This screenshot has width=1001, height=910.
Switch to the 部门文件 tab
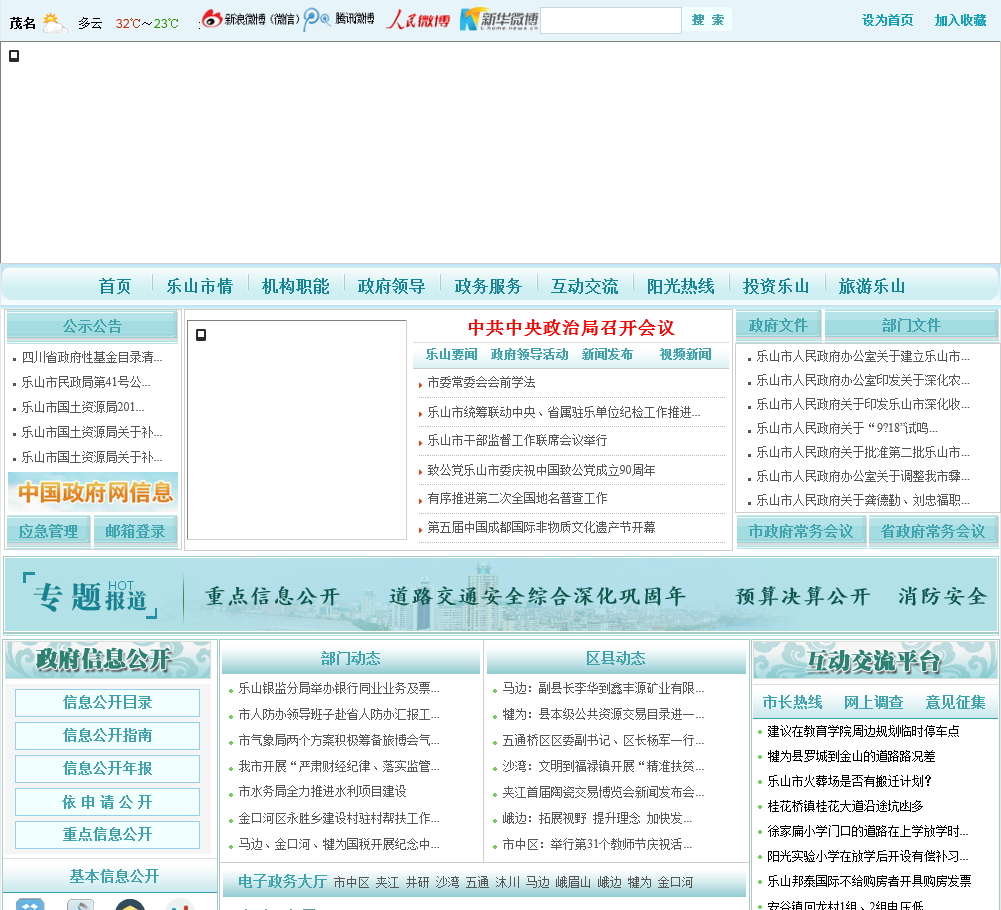[x=911, y=325]
